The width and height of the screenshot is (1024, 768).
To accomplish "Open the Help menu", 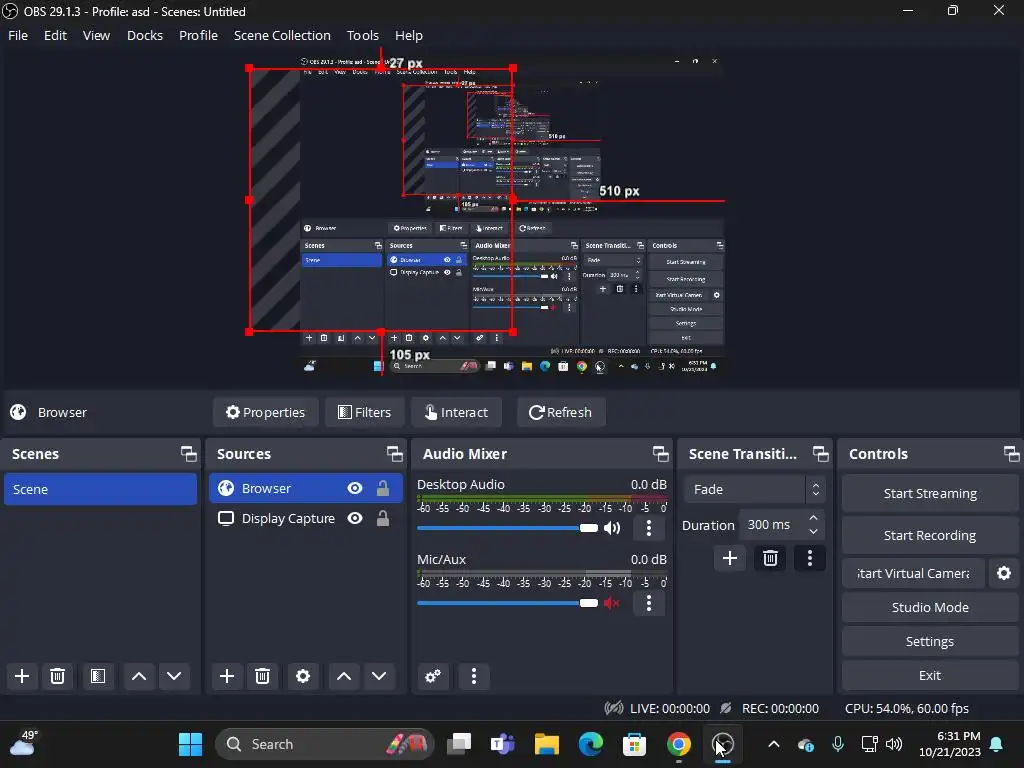I will click(x=409, y=35).
